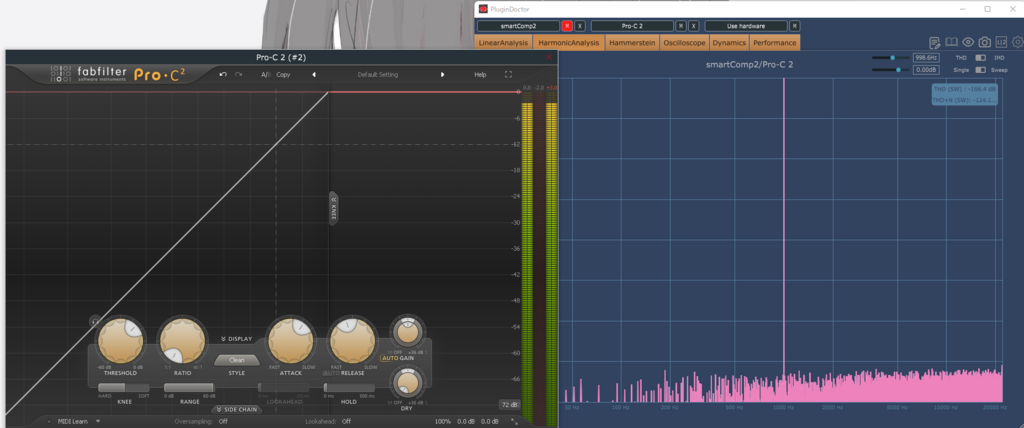The width and height of the screenshot is (1024, 428).
Task: Enable AUTO gain toggle
Action: [389, 359]
